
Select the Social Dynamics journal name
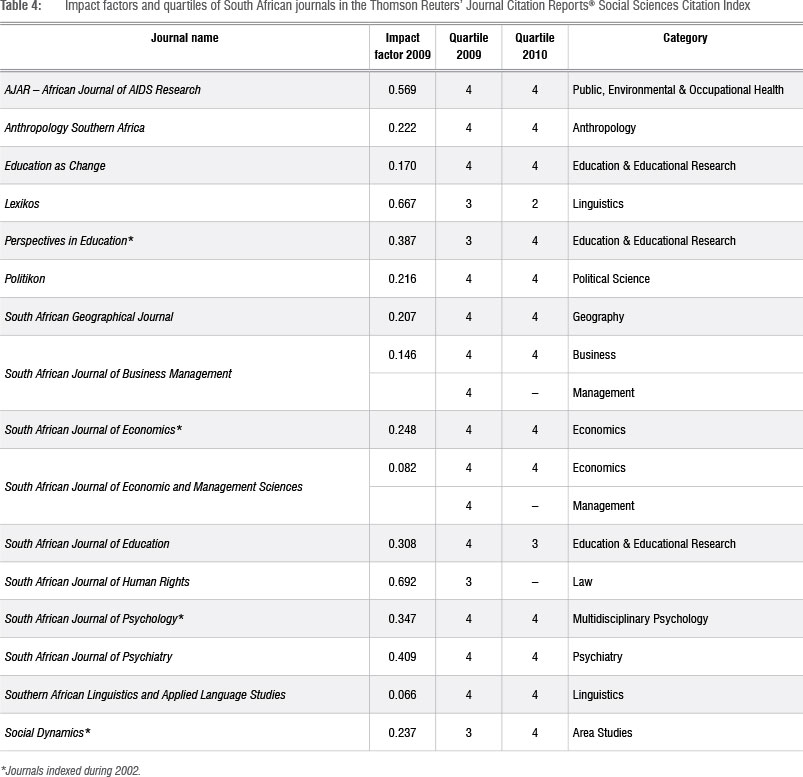point(48,733)
